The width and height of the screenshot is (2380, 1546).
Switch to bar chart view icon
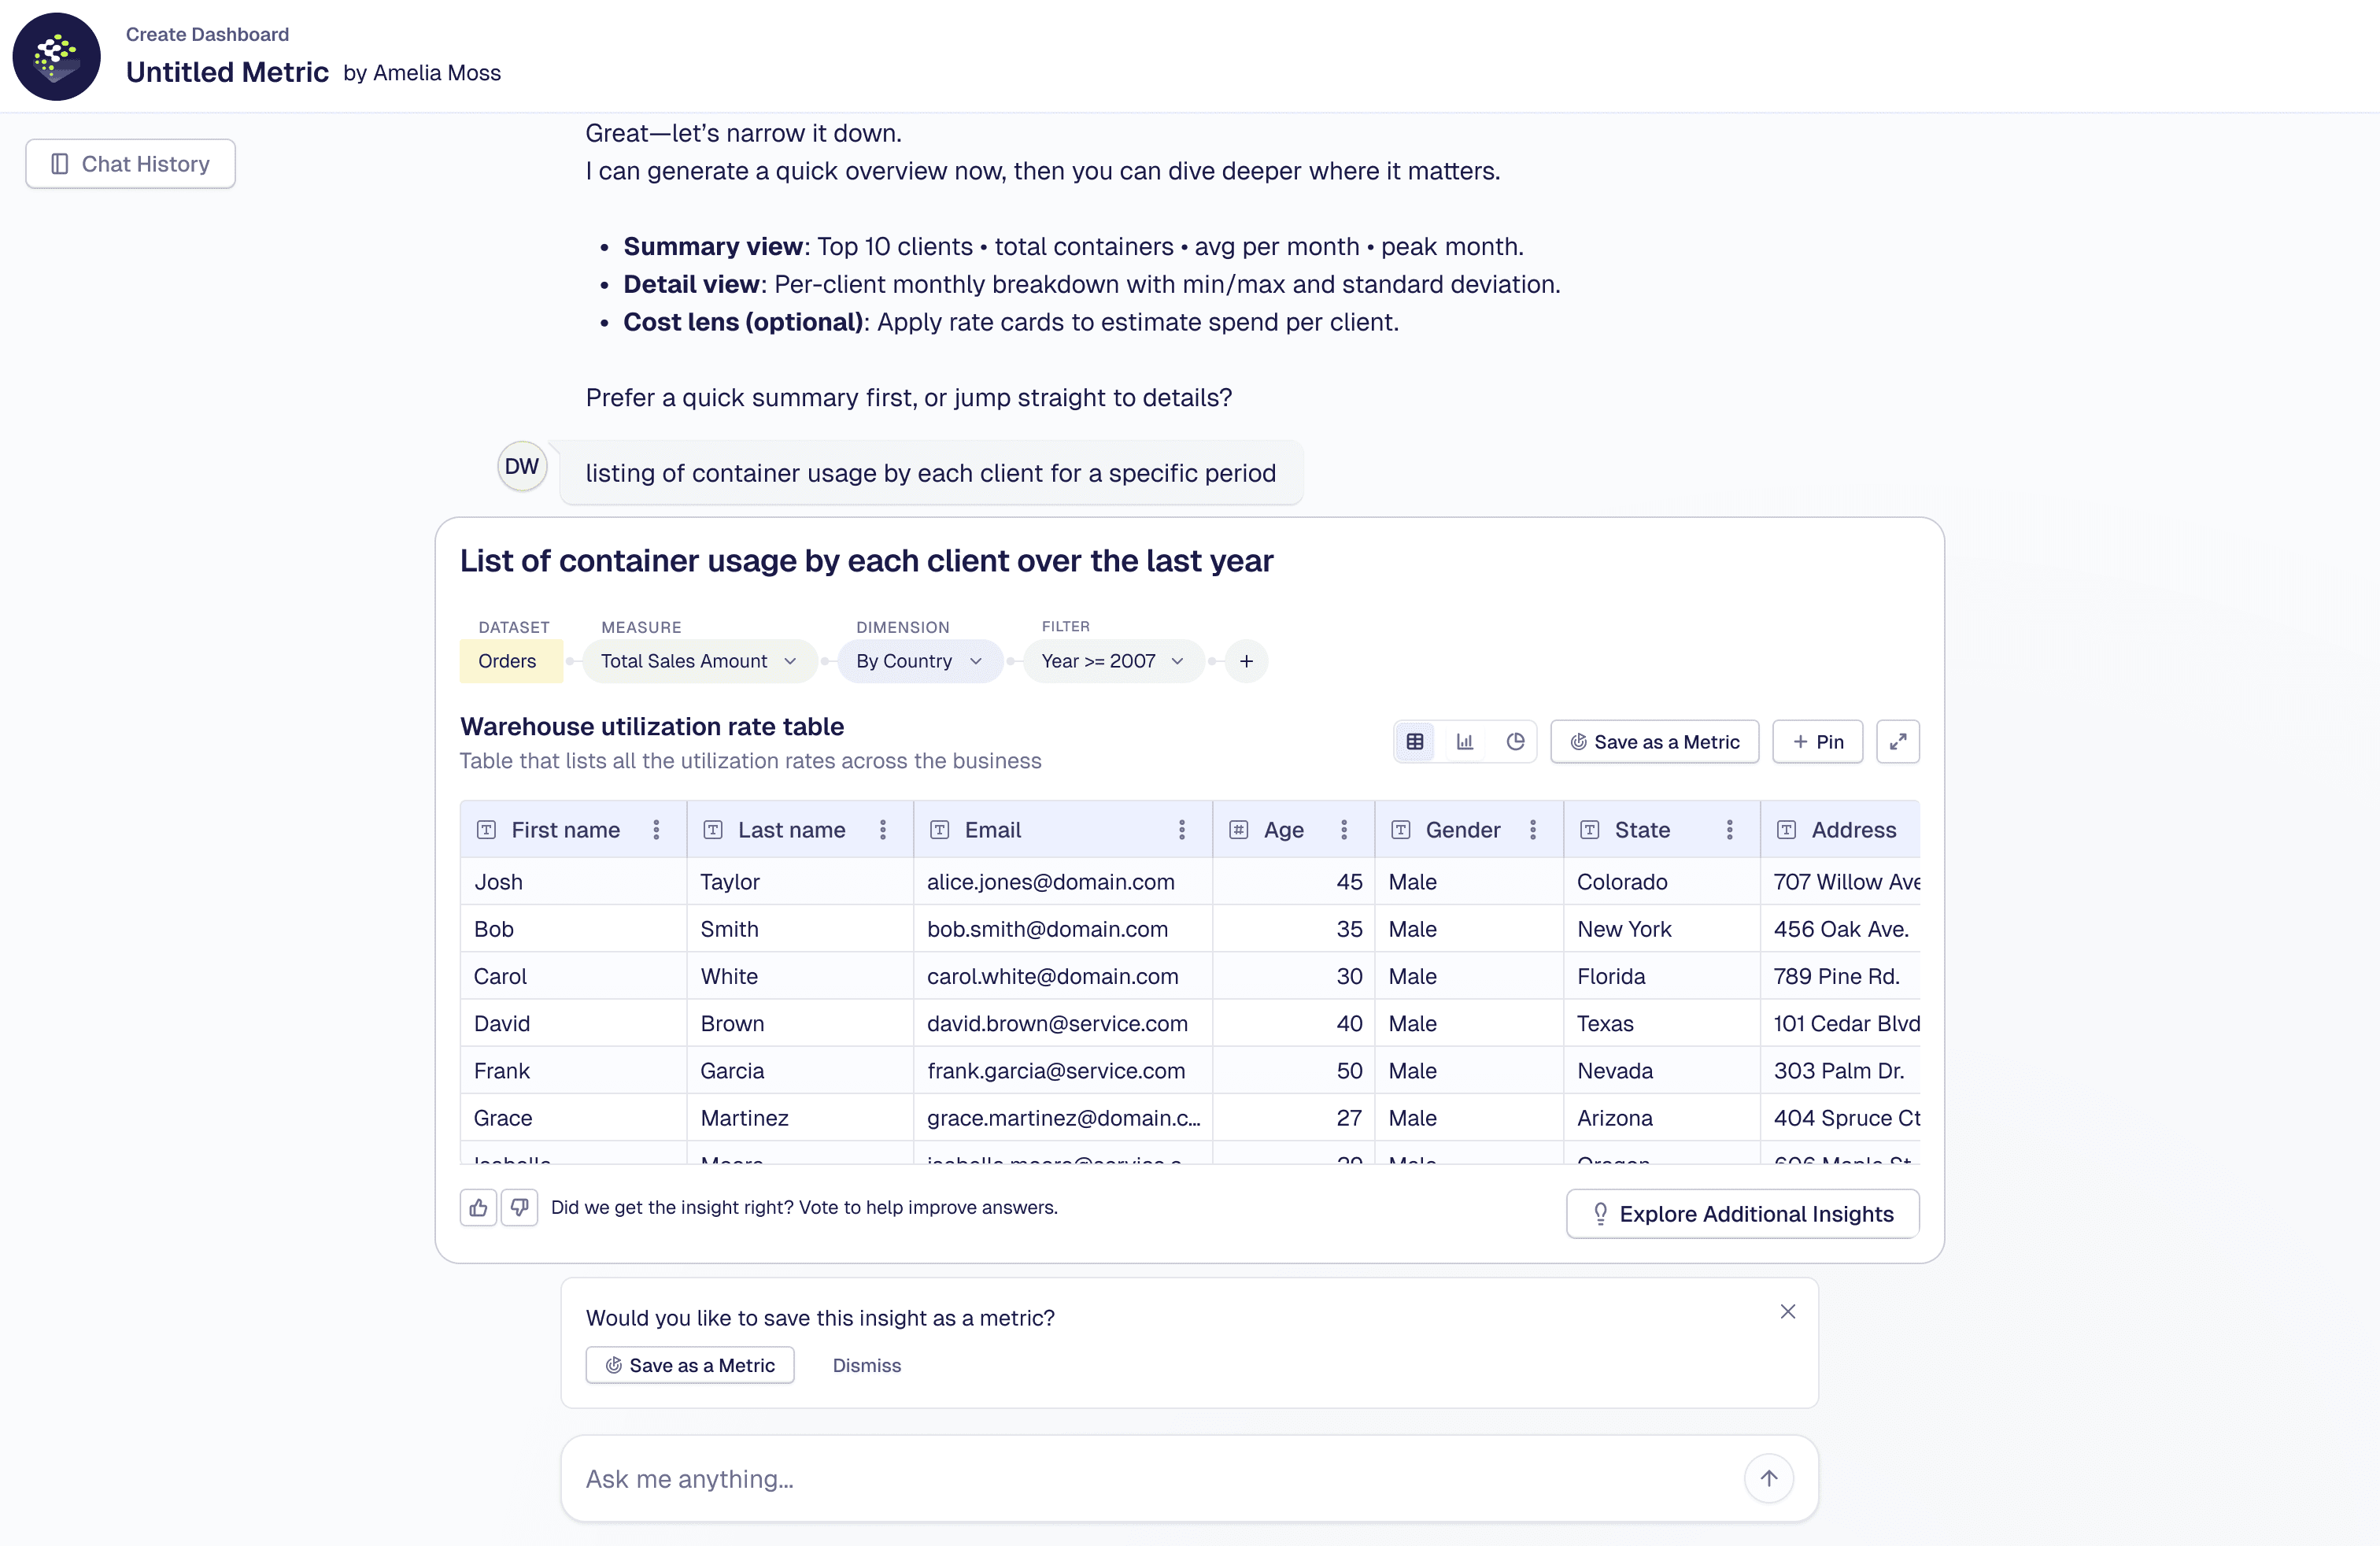(x=1465, y=742)
